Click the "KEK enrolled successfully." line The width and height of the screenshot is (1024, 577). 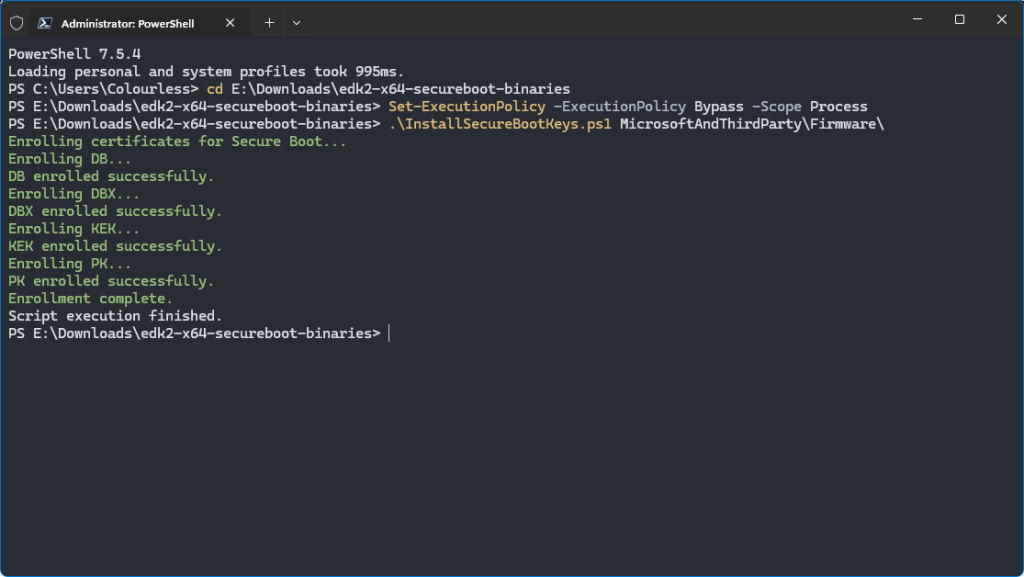coord(115,246)
